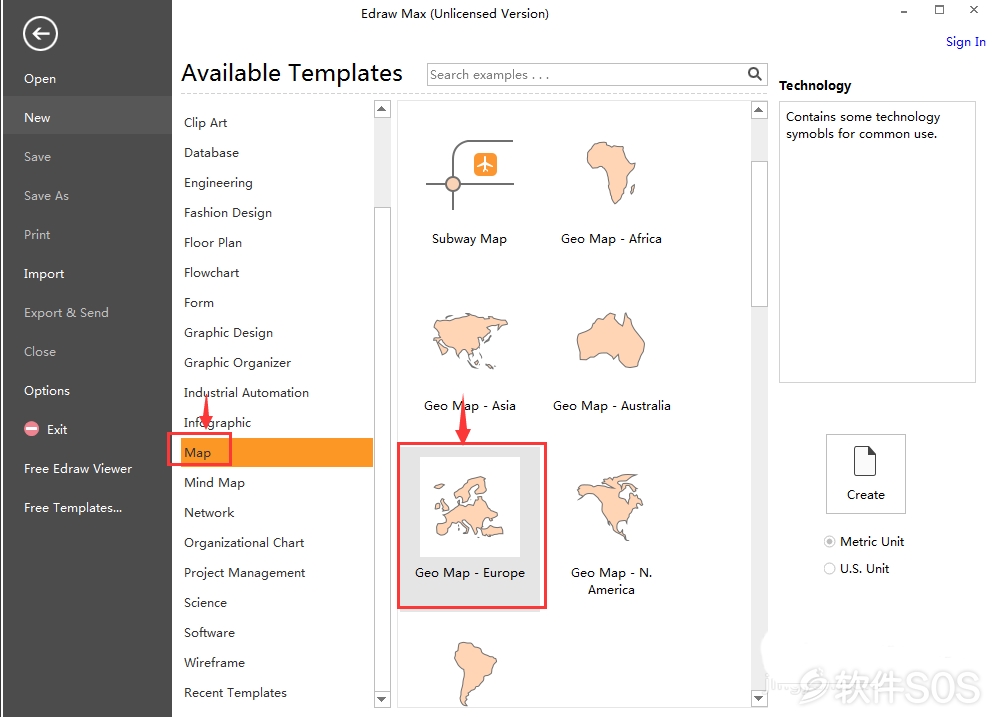The width and height of the screenshot is (995, 717).
Task: Select the Industrial Automation category
Action: [246, 392]
